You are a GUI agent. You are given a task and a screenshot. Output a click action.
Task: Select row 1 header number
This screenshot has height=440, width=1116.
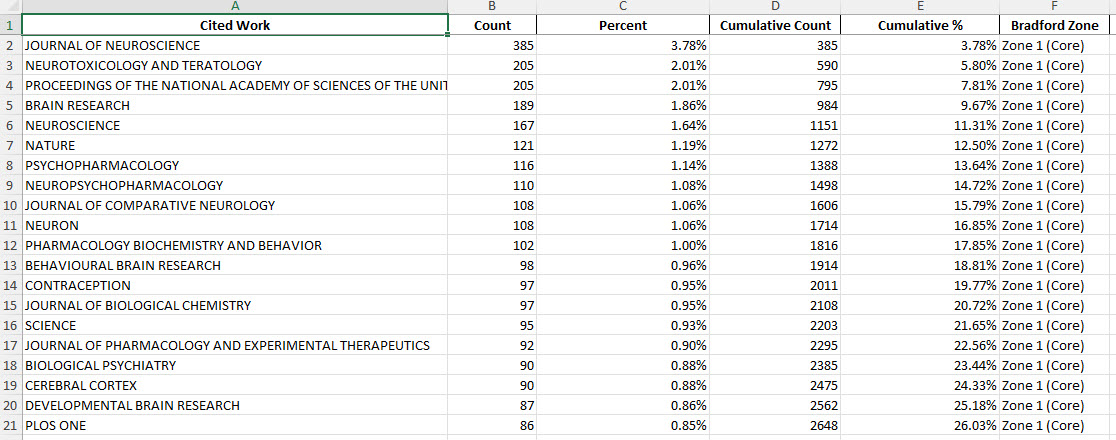tap(11, 26)
